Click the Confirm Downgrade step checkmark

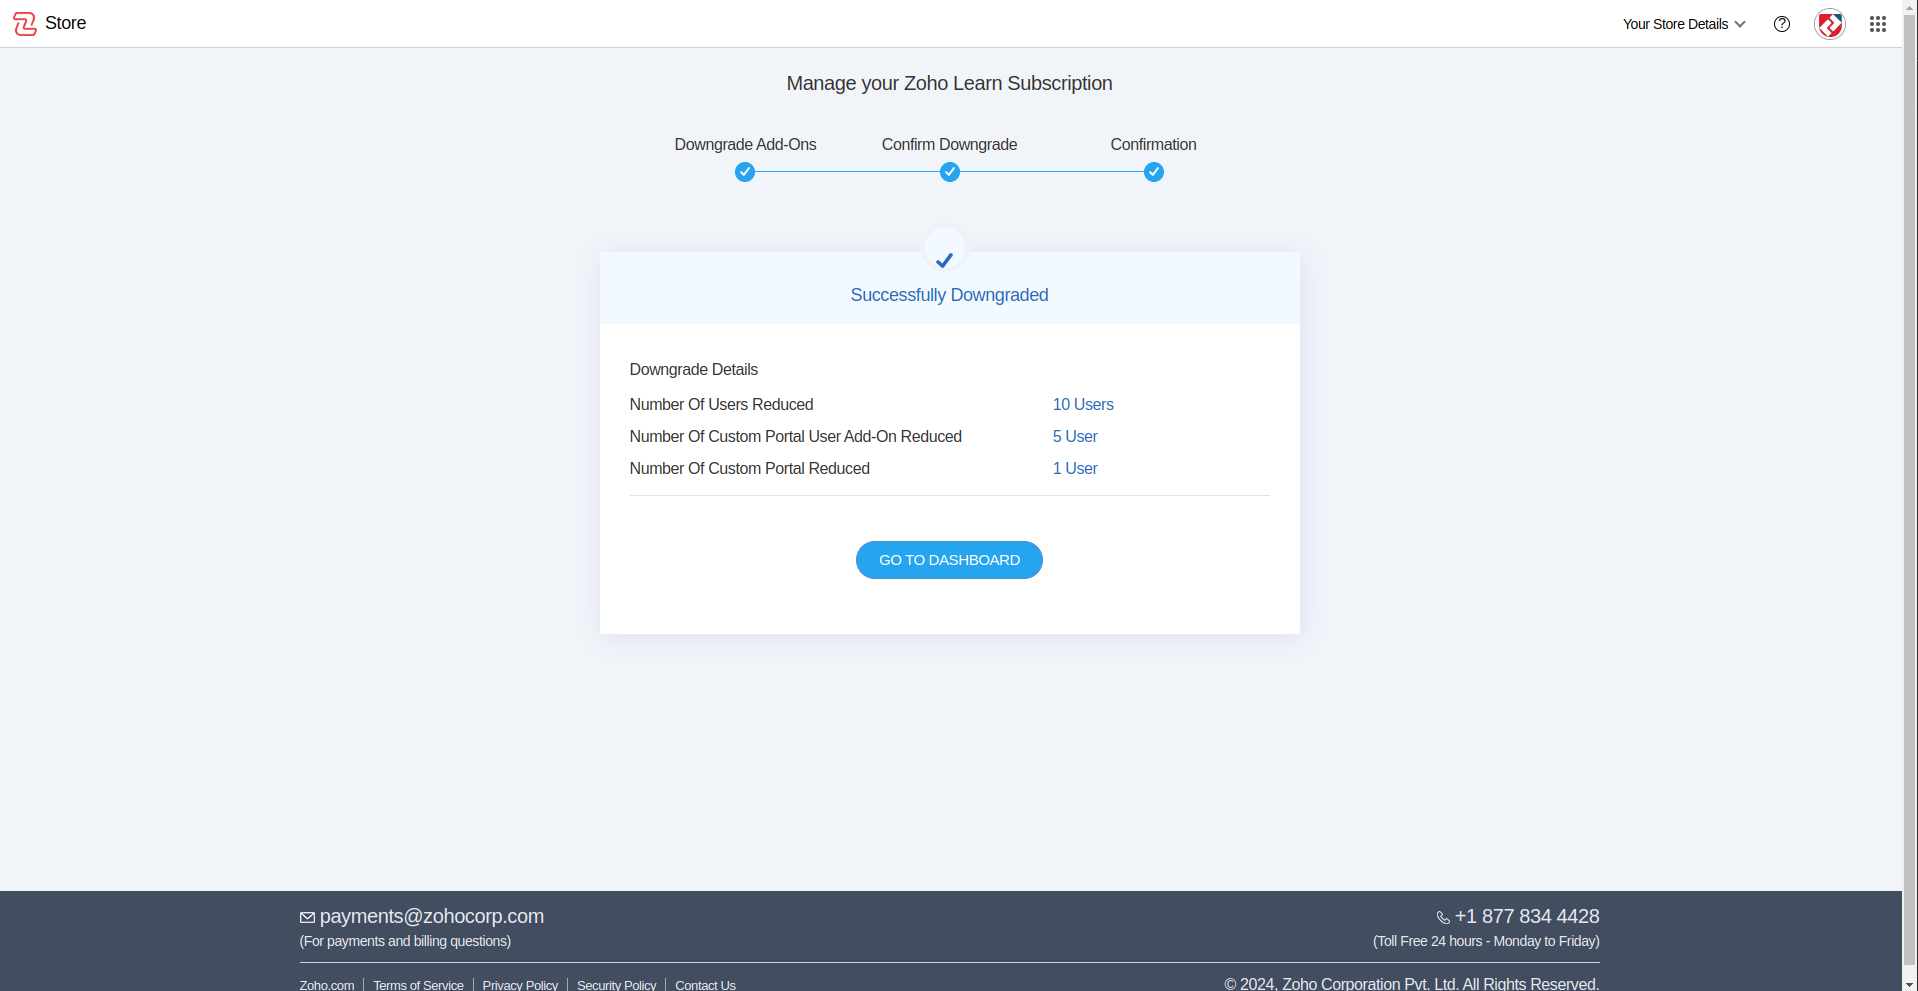[950, 172]
